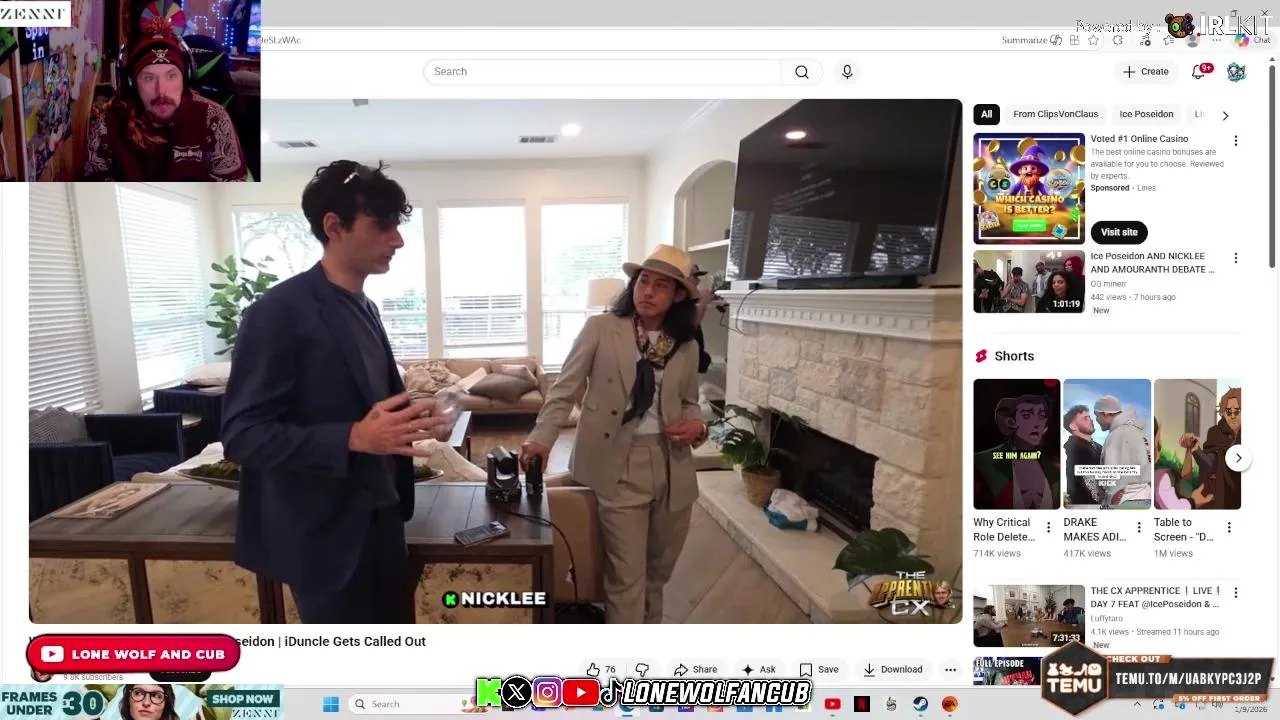
Task: Select the All filter chip
Action: 986,114
